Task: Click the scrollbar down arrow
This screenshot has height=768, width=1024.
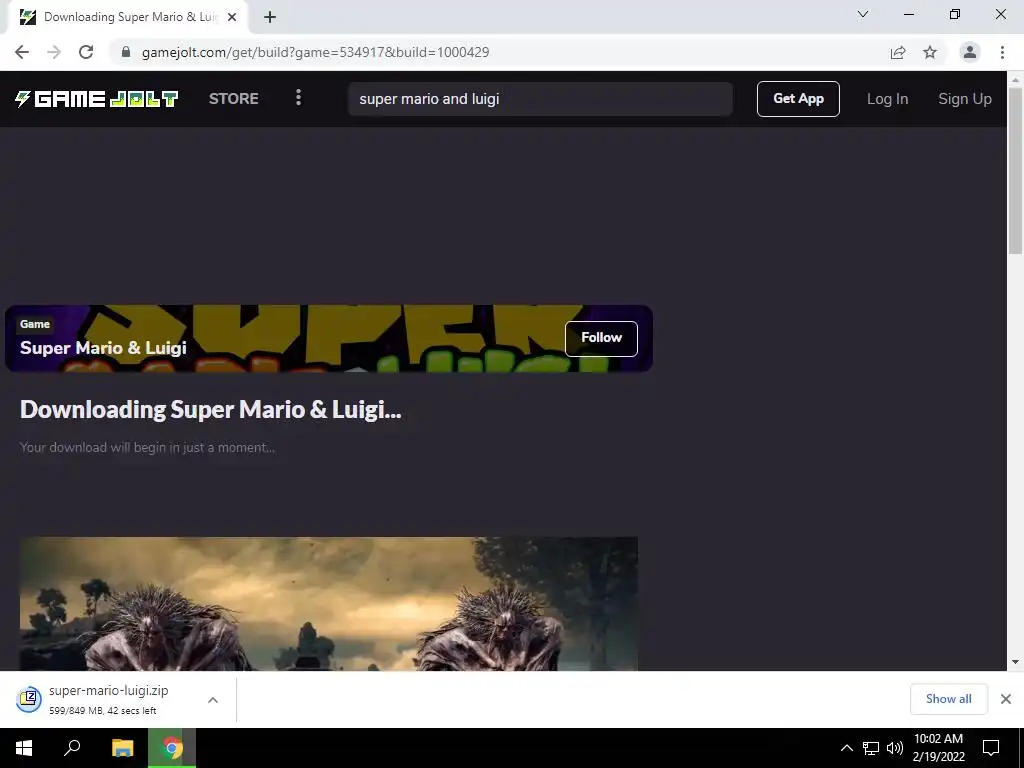Action: pos(1015,662)
